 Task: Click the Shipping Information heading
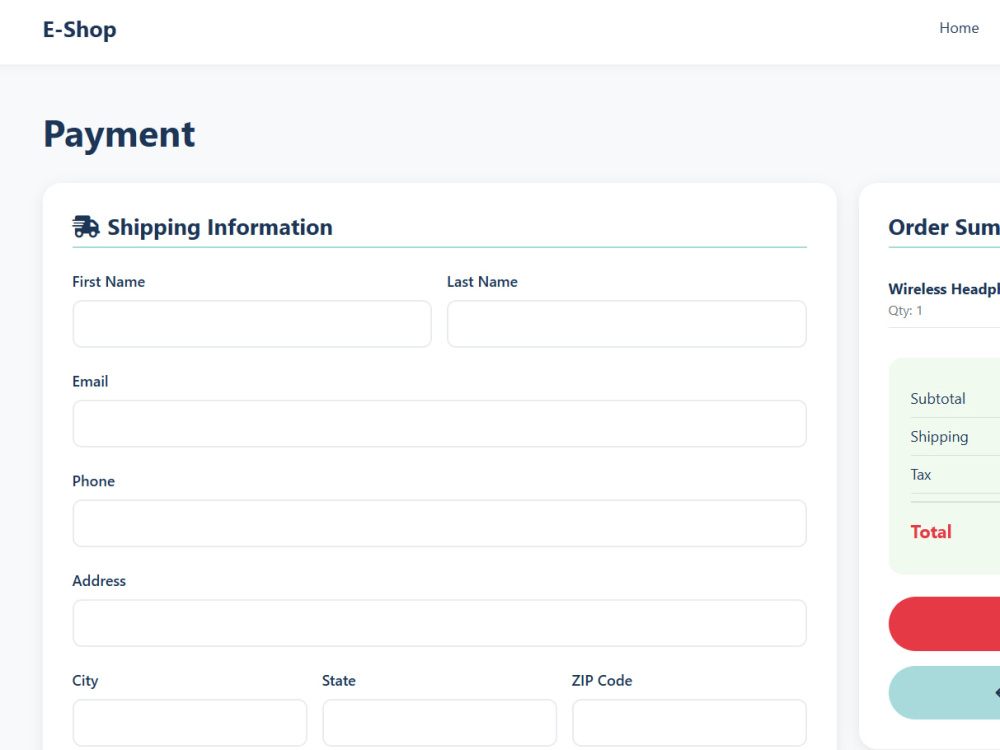pyautogui.click(x=220, y=227)
